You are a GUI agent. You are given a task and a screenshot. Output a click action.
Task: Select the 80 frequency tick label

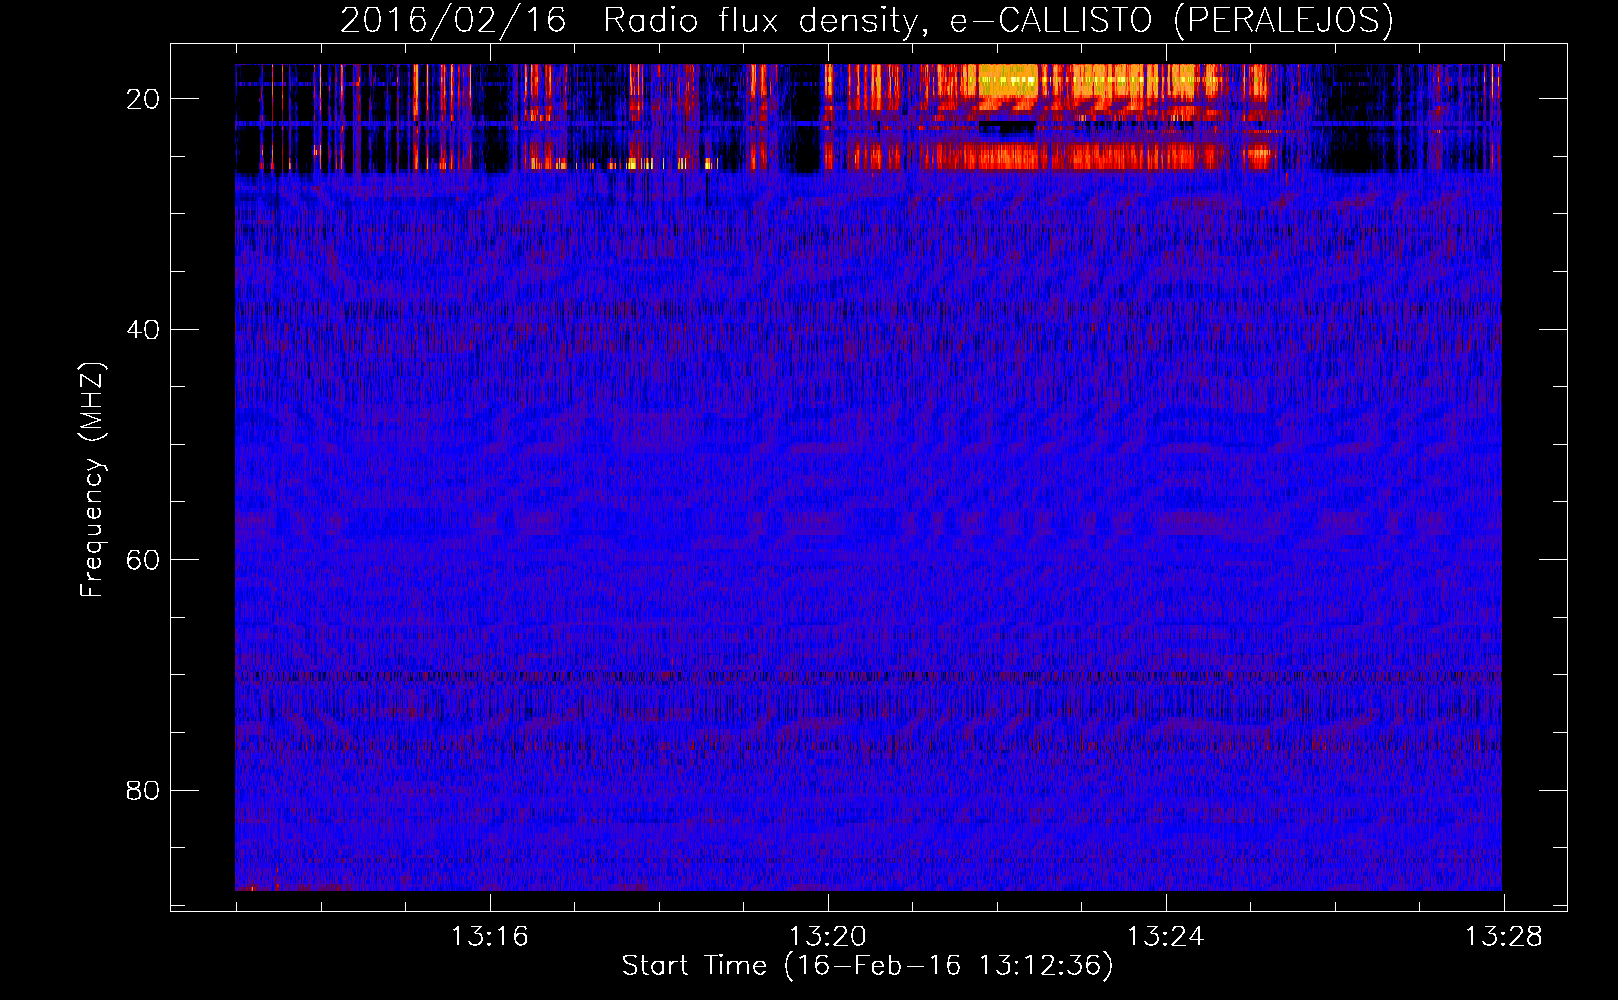pyautogui.click(x=143, y=791)
